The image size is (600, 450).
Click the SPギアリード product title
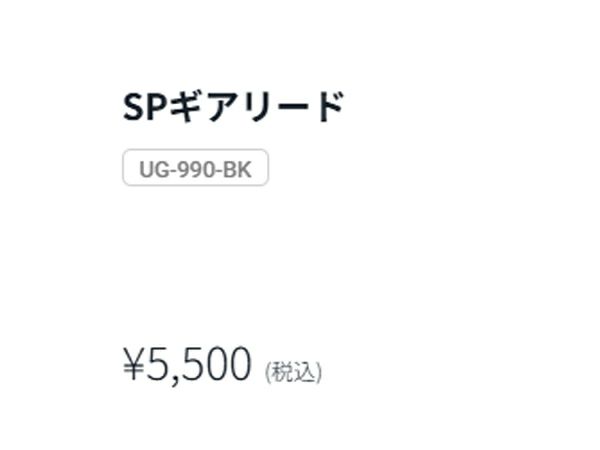pos(233,107)
